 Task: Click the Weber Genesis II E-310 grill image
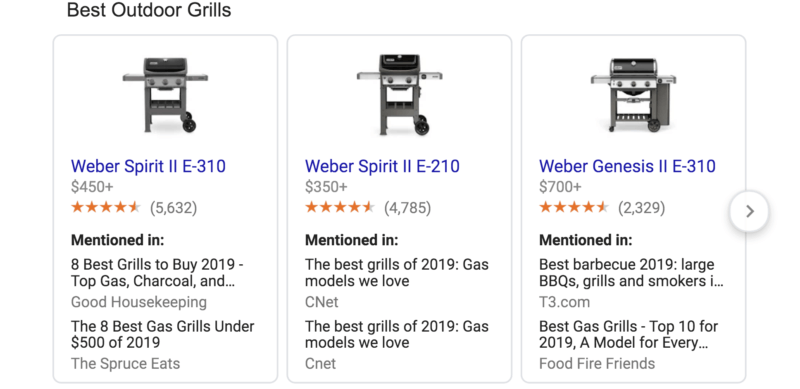[633, 94]
